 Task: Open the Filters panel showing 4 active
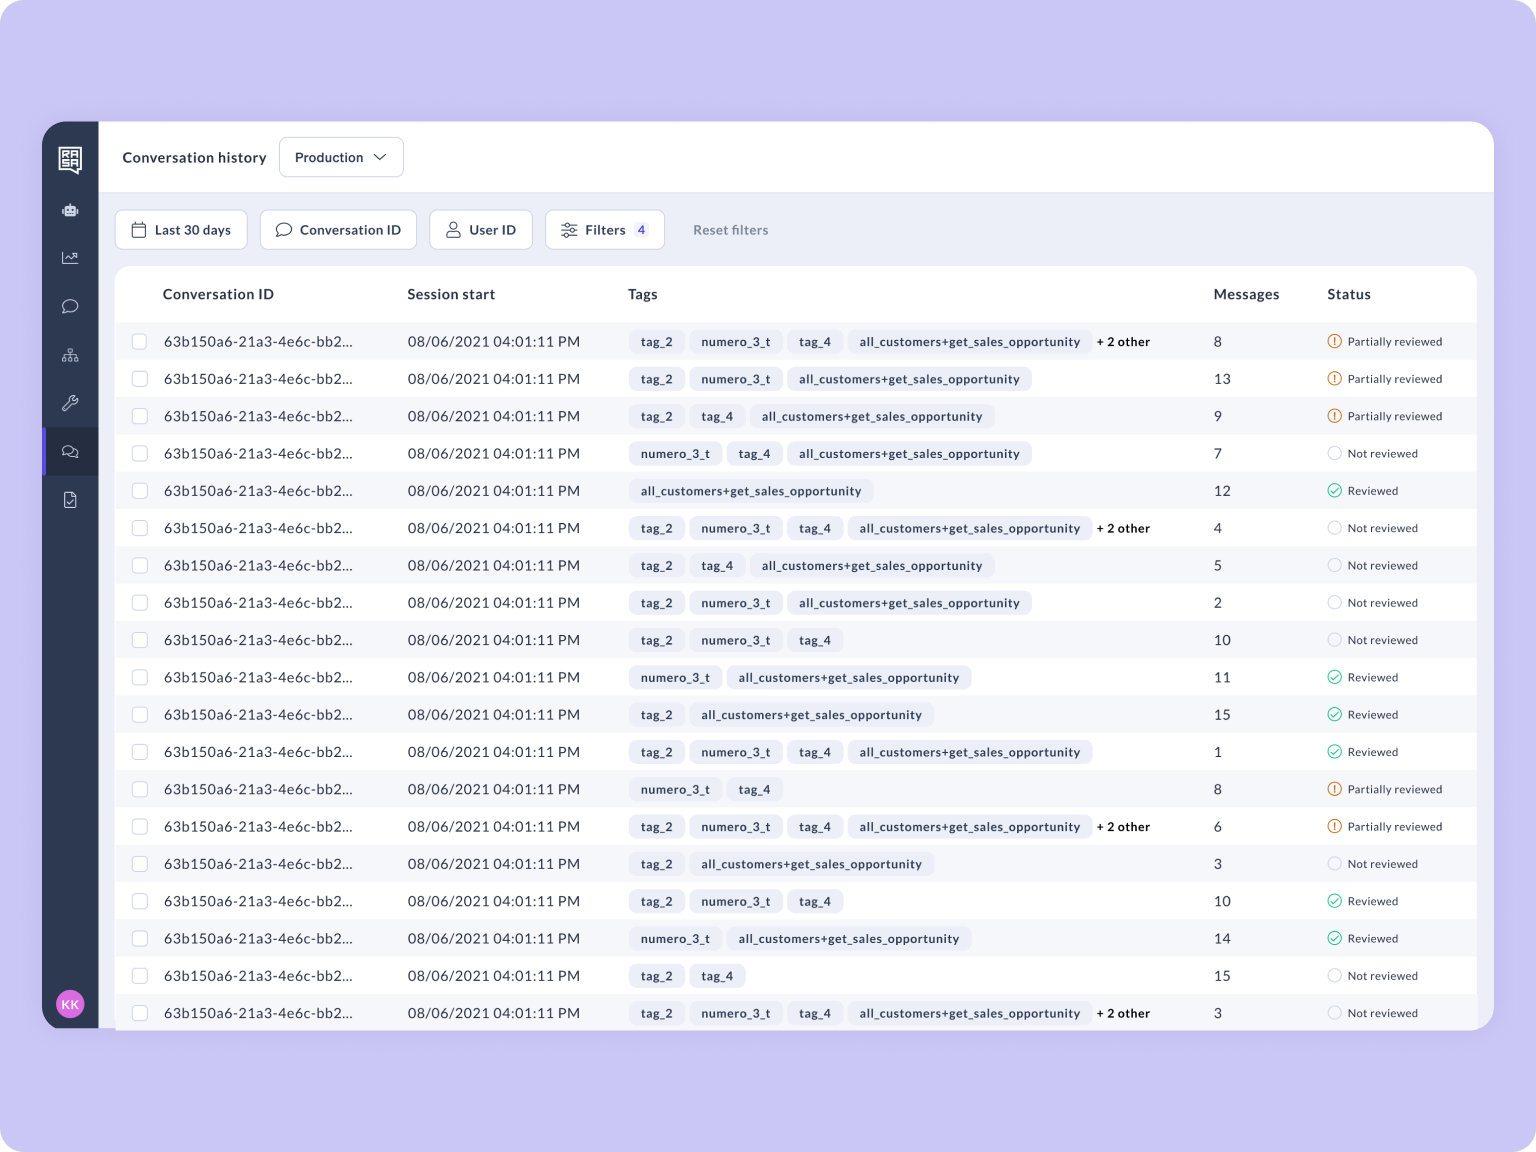tap(604, 230)
